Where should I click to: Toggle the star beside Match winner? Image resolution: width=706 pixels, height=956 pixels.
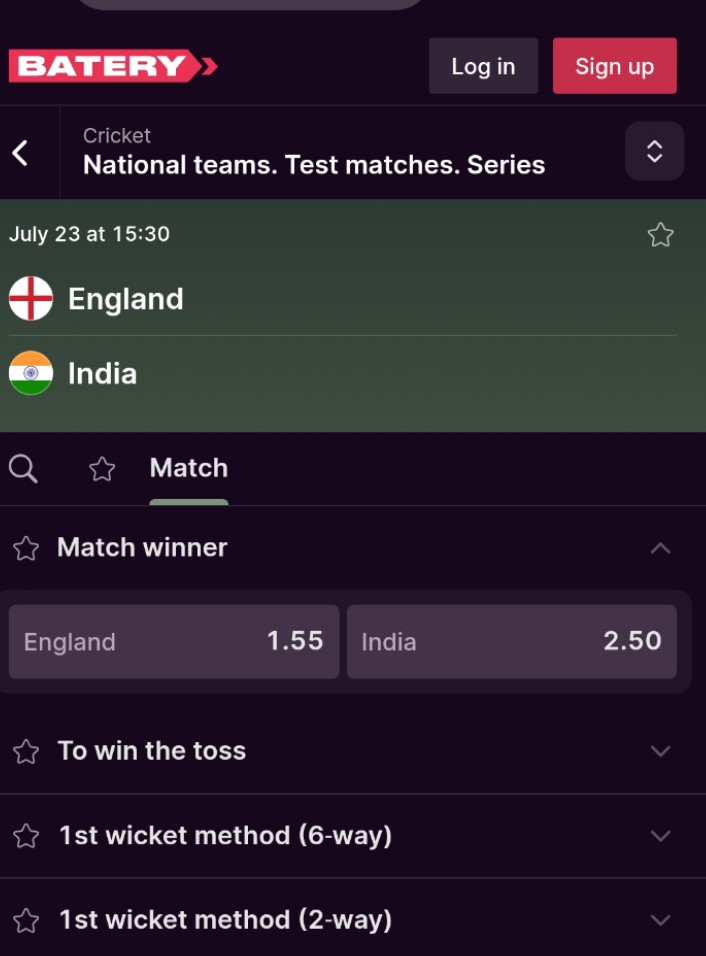tap(25, 548)
